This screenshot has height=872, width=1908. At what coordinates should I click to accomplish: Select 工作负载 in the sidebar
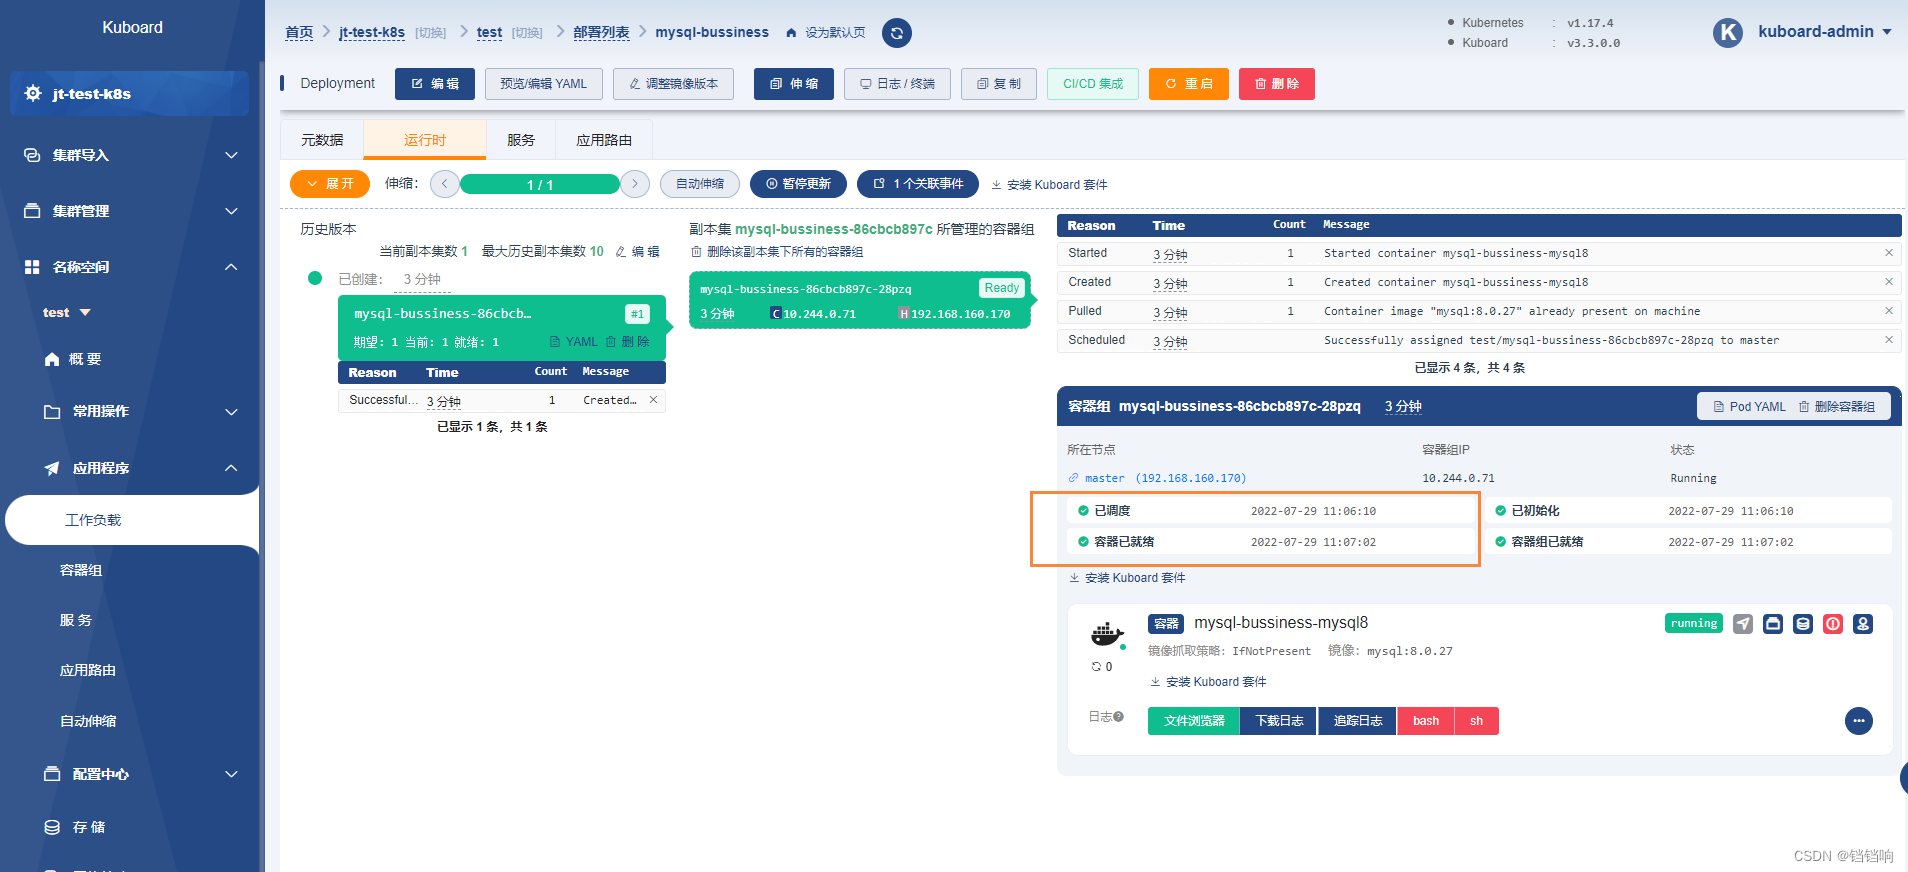click(x=131, y=520)
